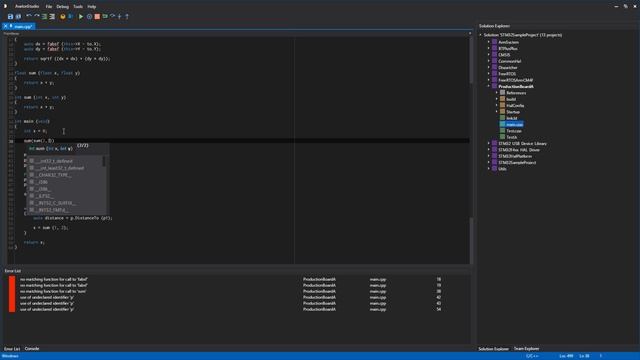Screen dimensions: 640x360
Task: Expand the CMSIS project node
Action: point(489,55)
